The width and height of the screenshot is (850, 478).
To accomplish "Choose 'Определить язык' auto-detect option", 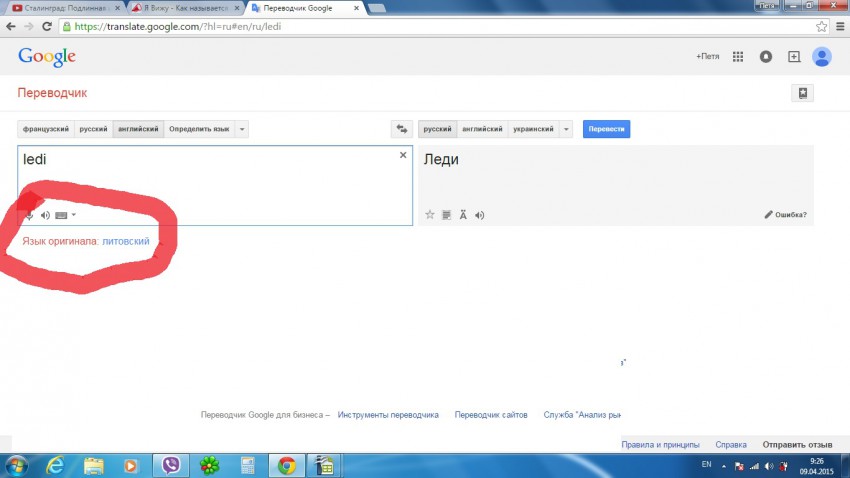I will (x=199, y=129).
